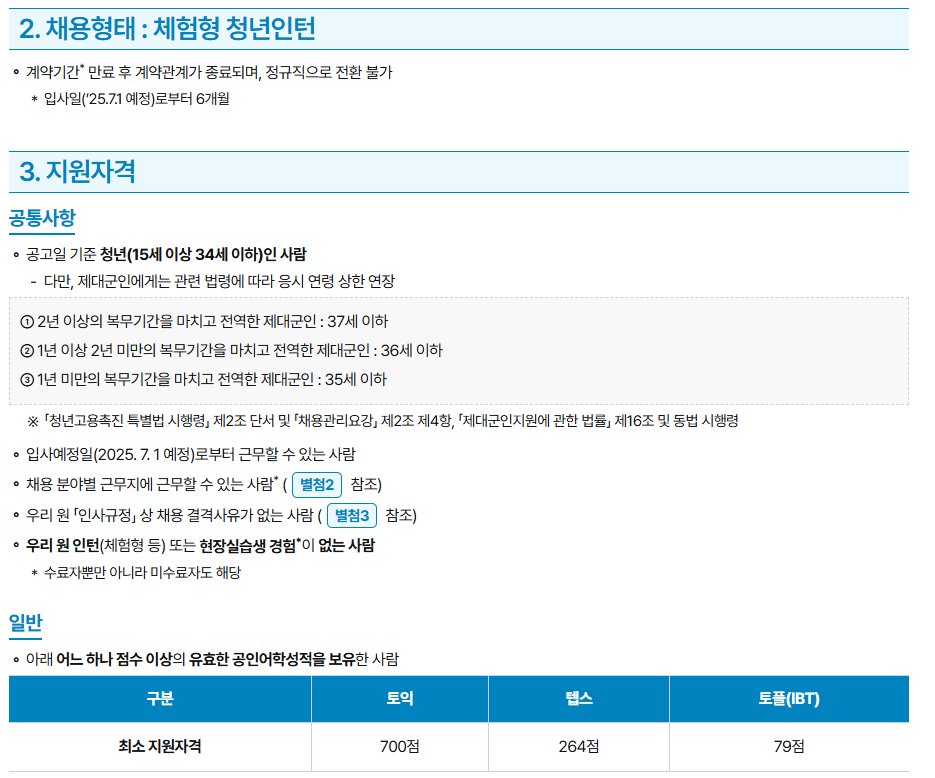This screenshot has width=935, height=778.
Task: Select the 구분 table header
Action: tap(160, 698)
